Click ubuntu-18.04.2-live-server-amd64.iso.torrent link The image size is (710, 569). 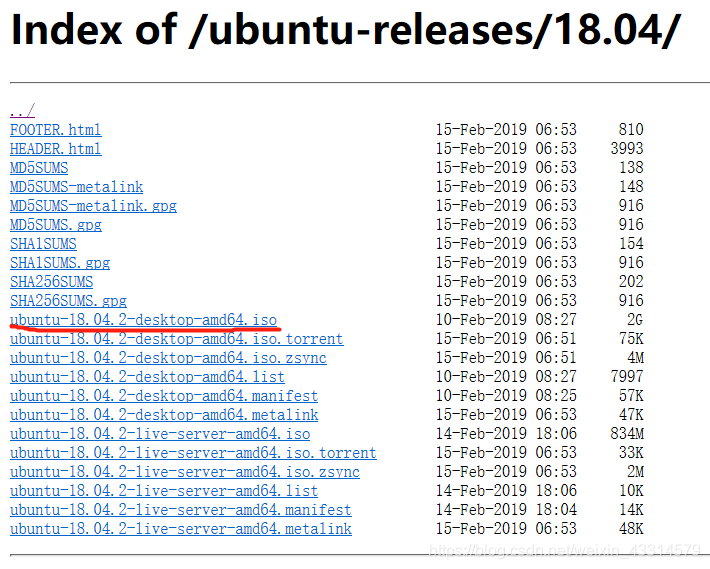193,453
